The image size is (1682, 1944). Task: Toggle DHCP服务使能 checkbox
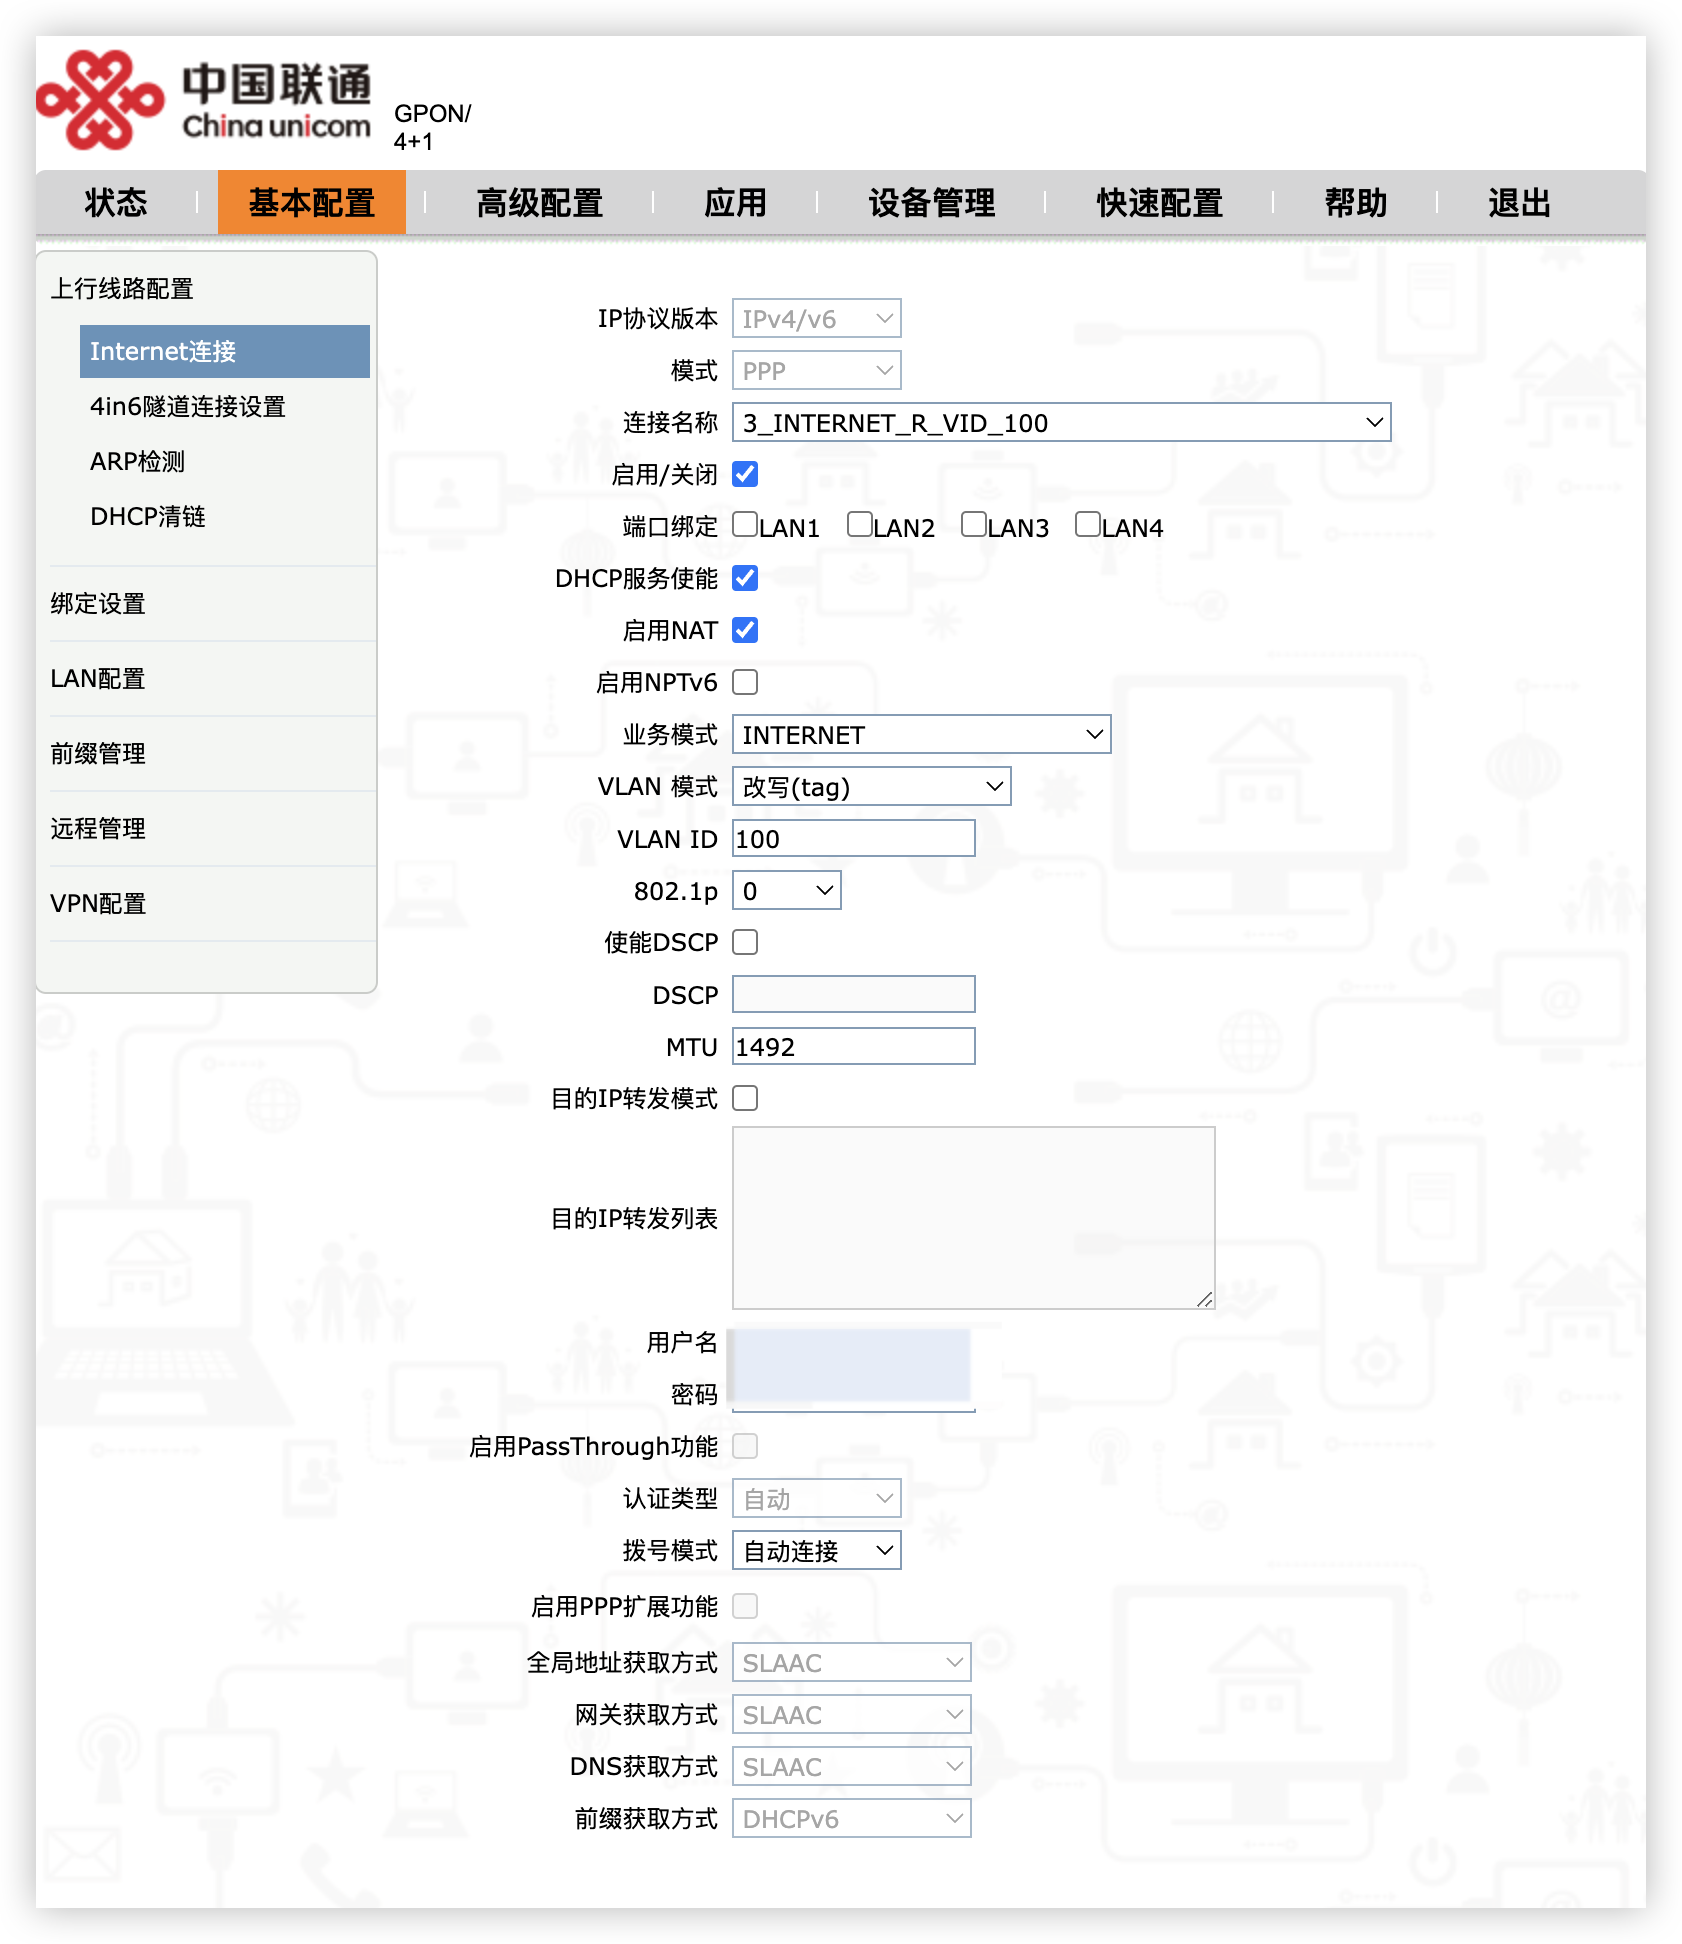[x=745, y=578]
